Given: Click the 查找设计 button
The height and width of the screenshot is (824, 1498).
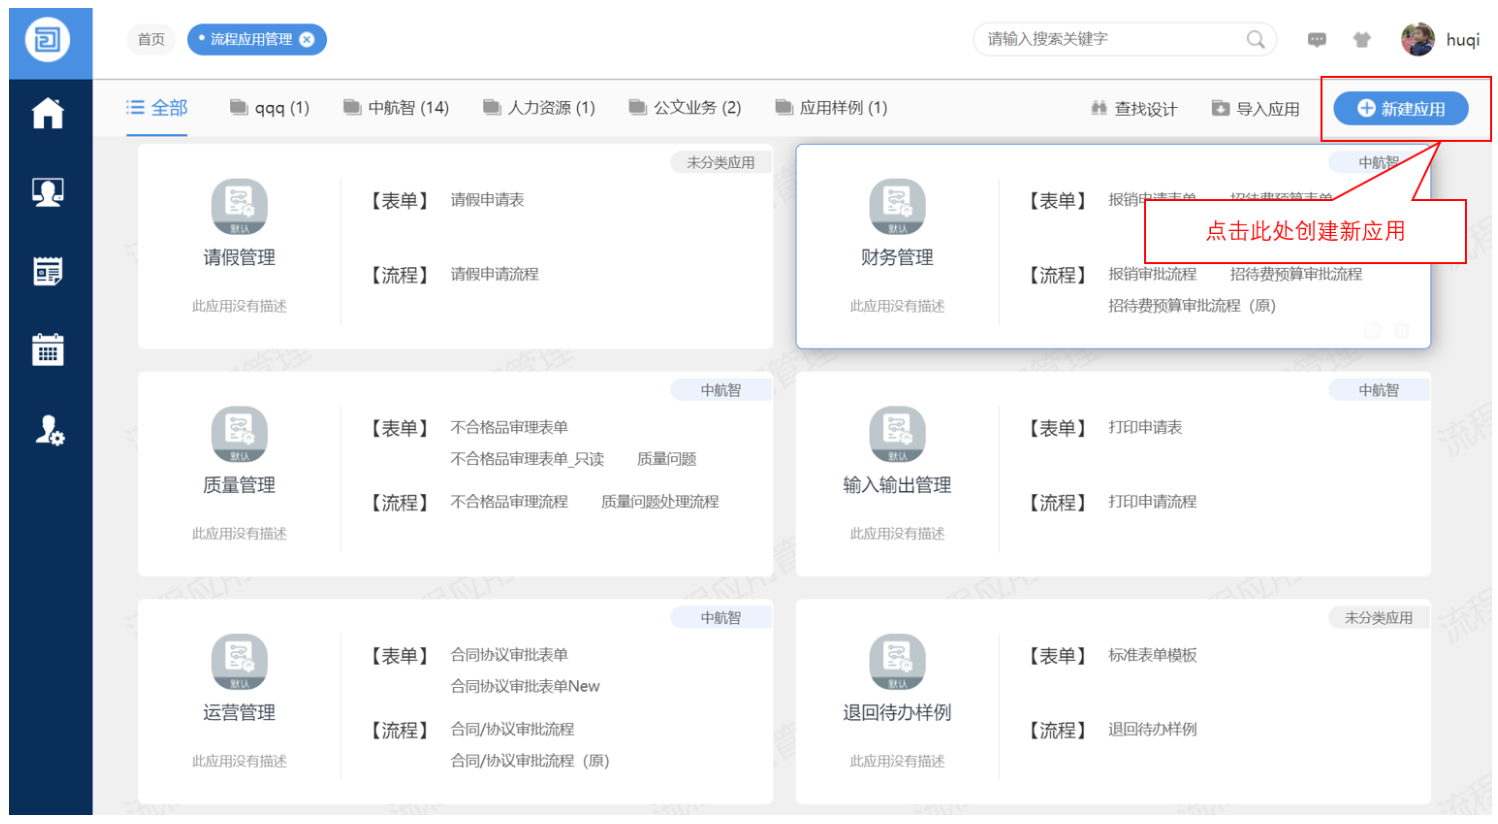Looking at the screenshot, I should coord(1134,109).
